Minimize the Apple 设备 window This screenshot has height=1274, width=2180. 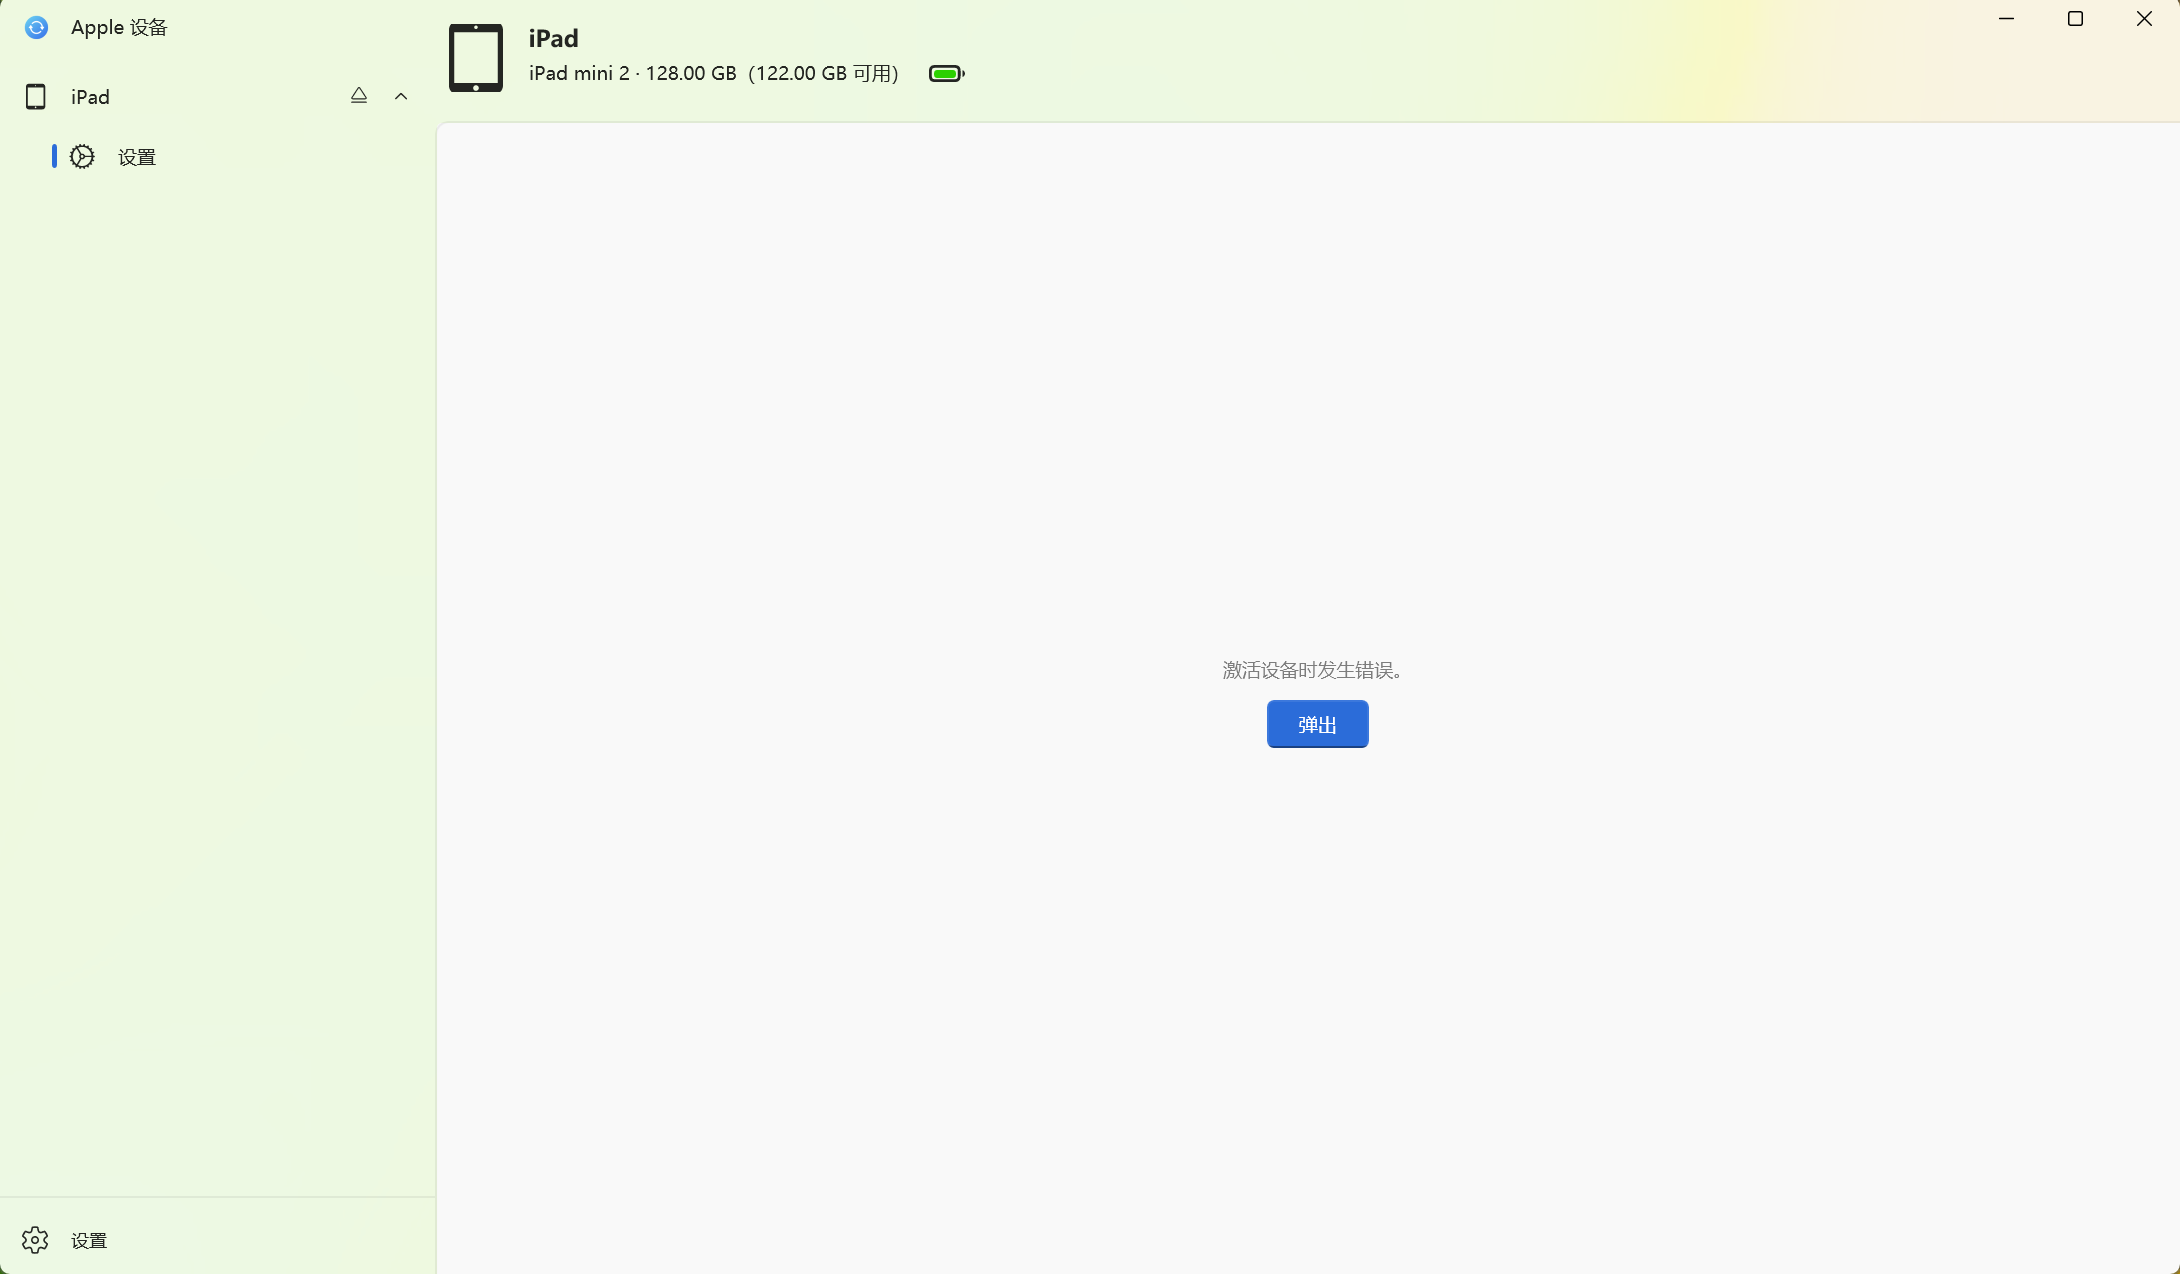point(2006,19)
